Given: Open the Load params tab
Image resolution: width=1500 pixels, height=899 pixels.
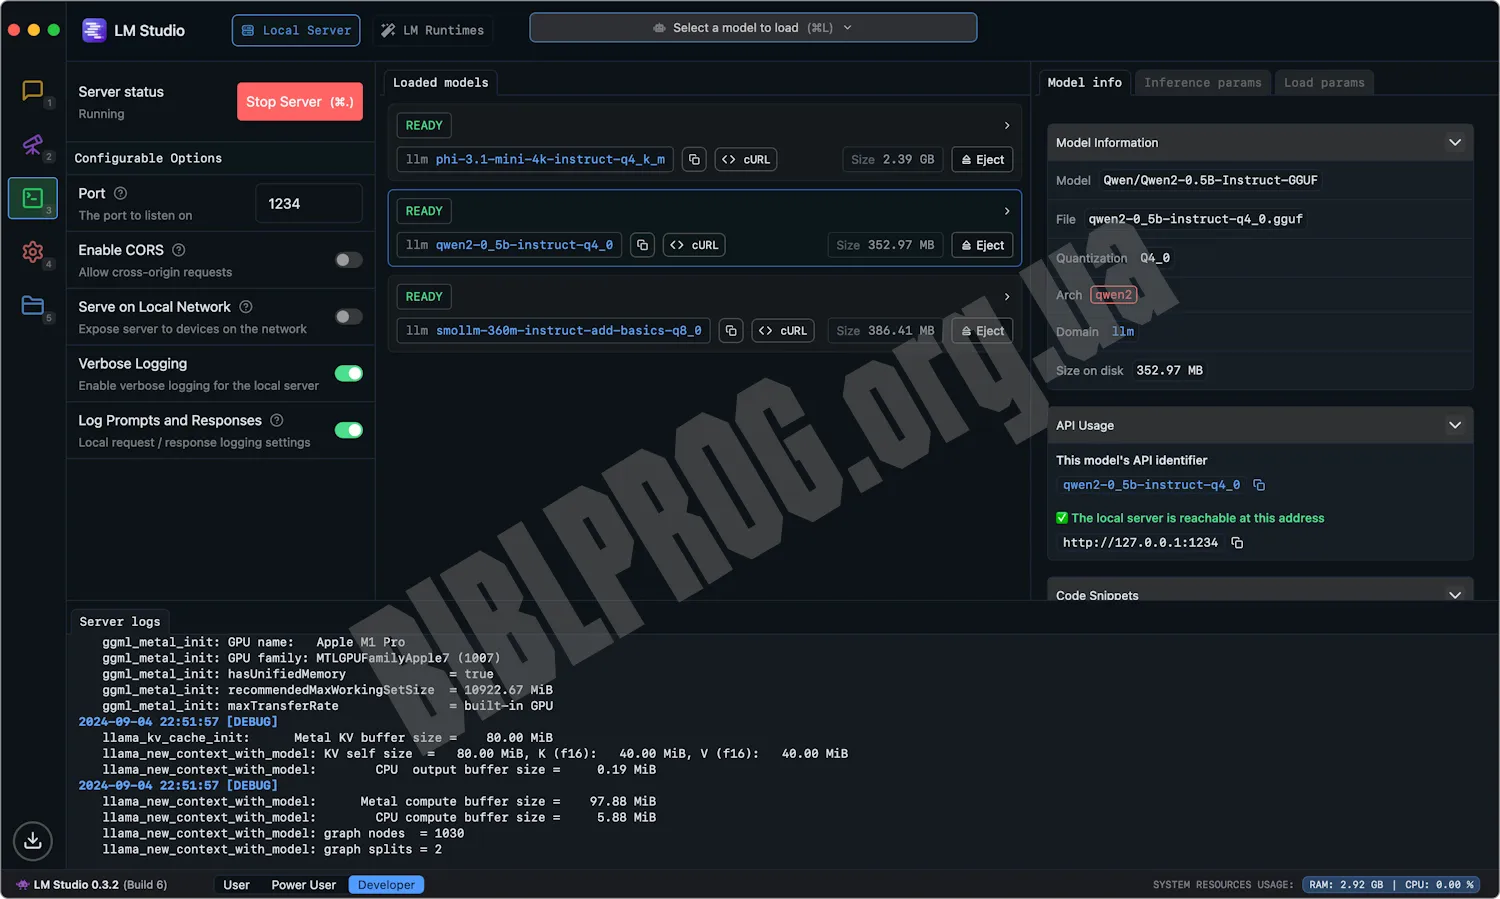Looking at the screenshot, I should tap(1324, 83).
